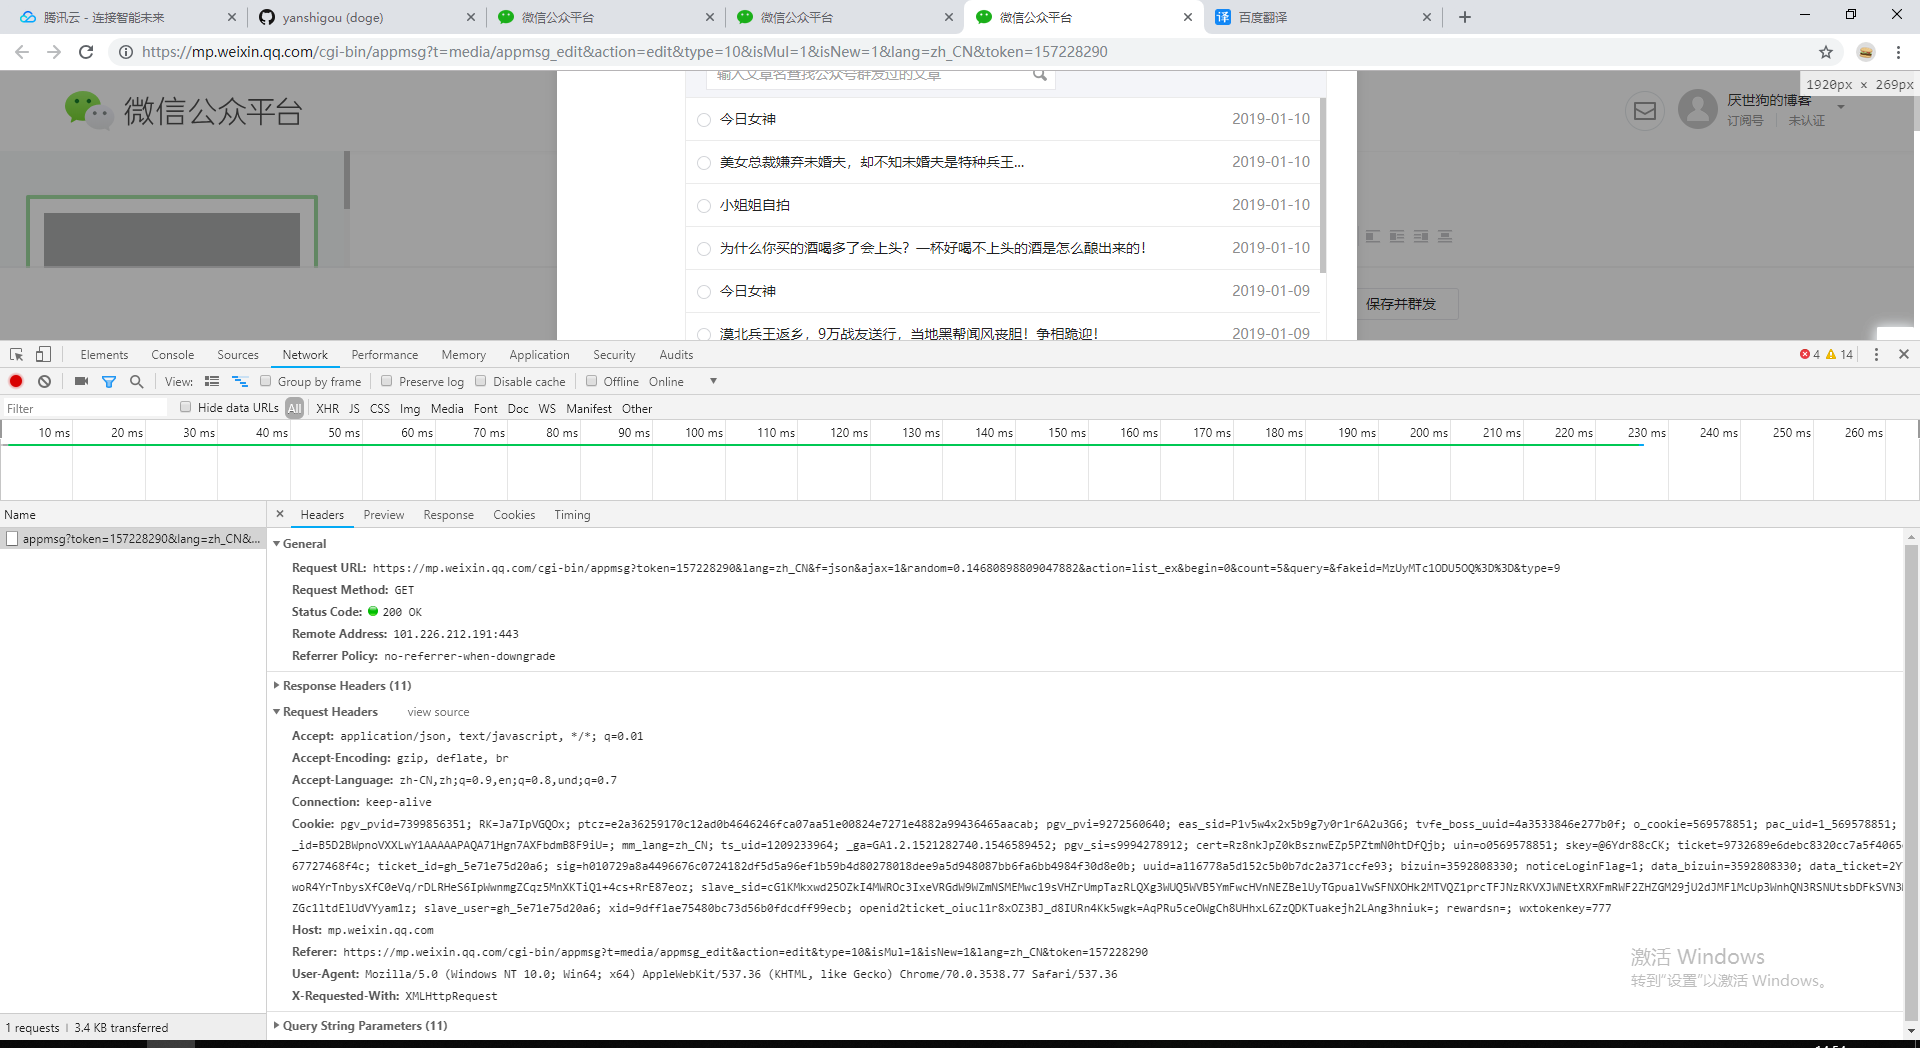1920x1048 pixels.
Task: Open network search magnifier icon
Action: 137,381
